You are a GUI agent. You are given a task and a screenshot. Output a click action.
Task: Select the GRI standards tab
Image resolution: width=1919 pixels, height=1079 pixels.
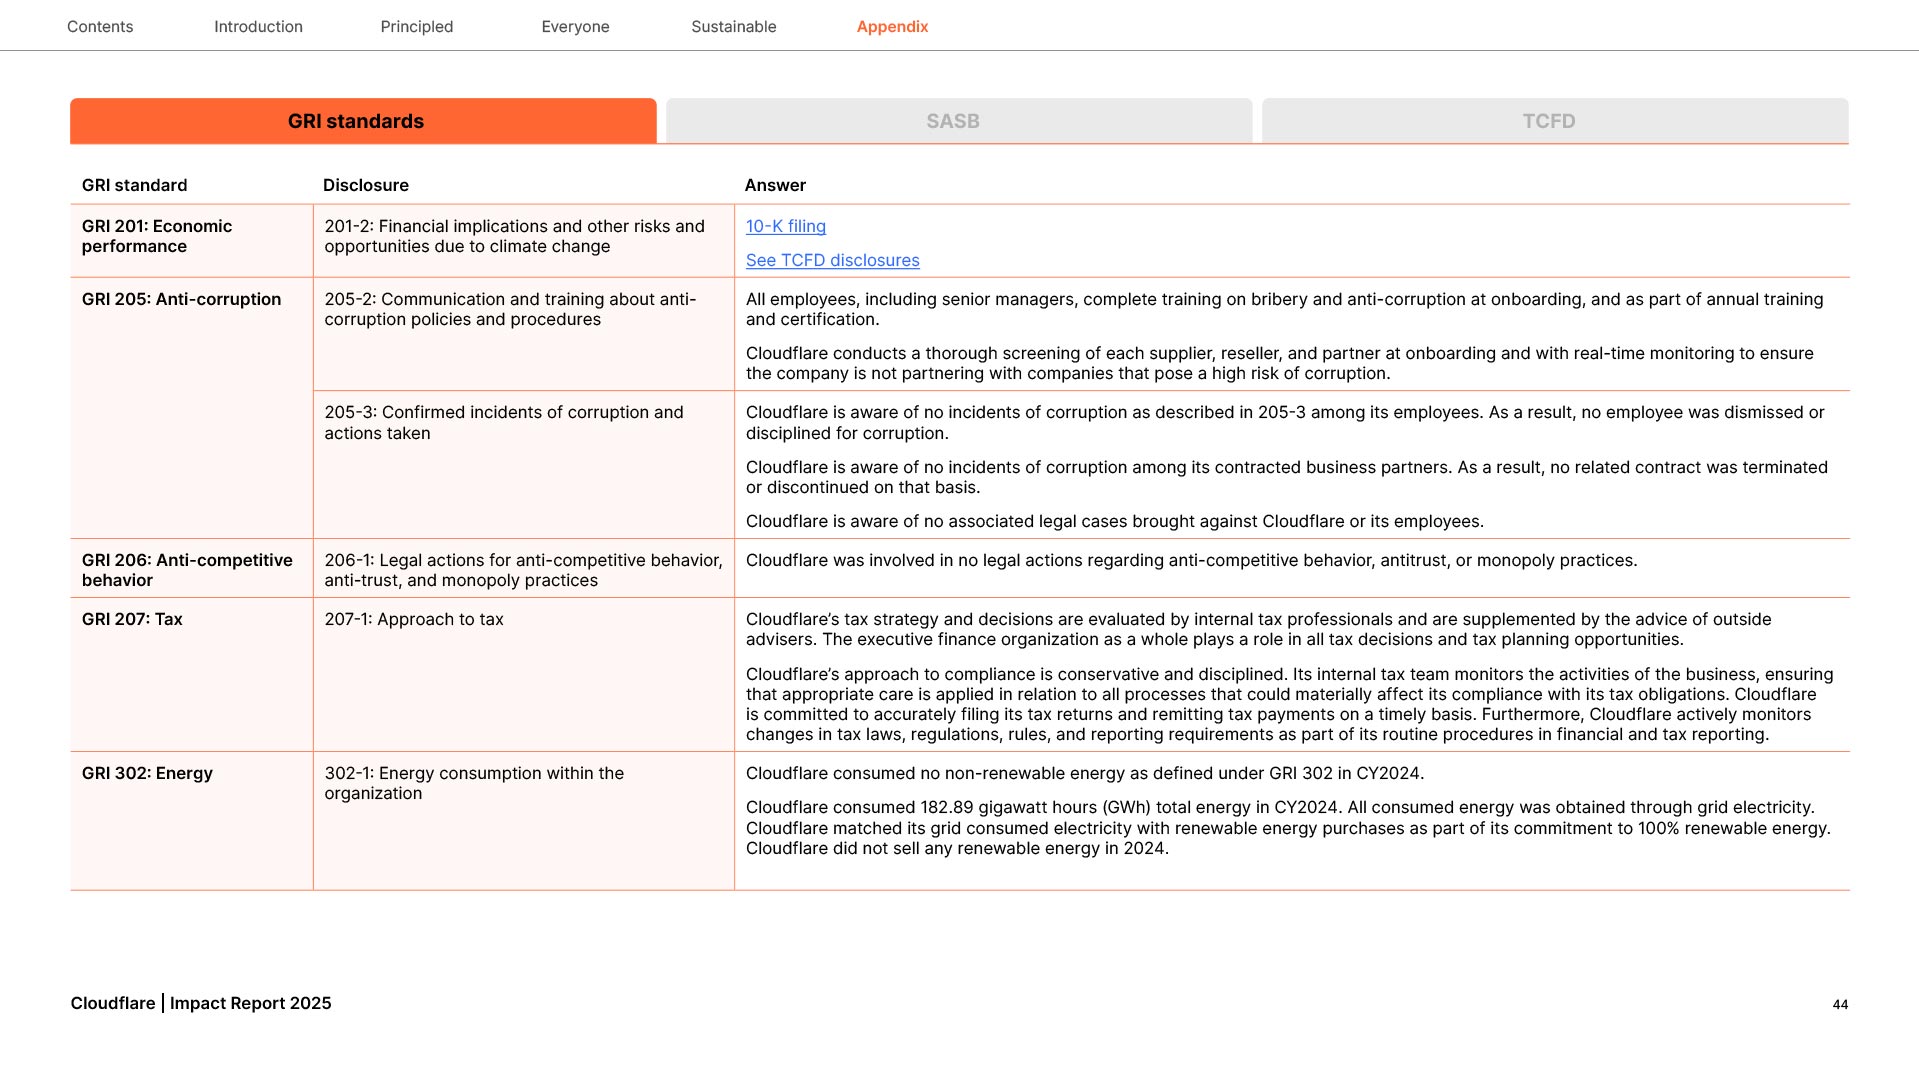pos(363,121)
